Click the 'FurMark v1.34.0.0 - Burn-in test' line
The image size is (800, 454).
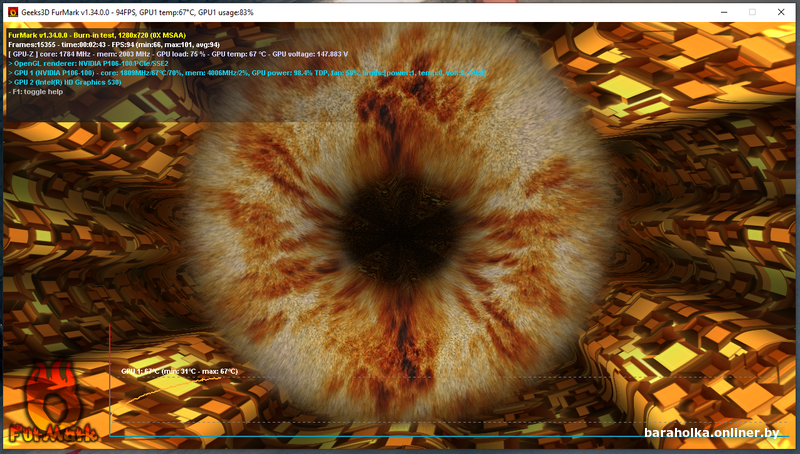click(x=97, y=35)
